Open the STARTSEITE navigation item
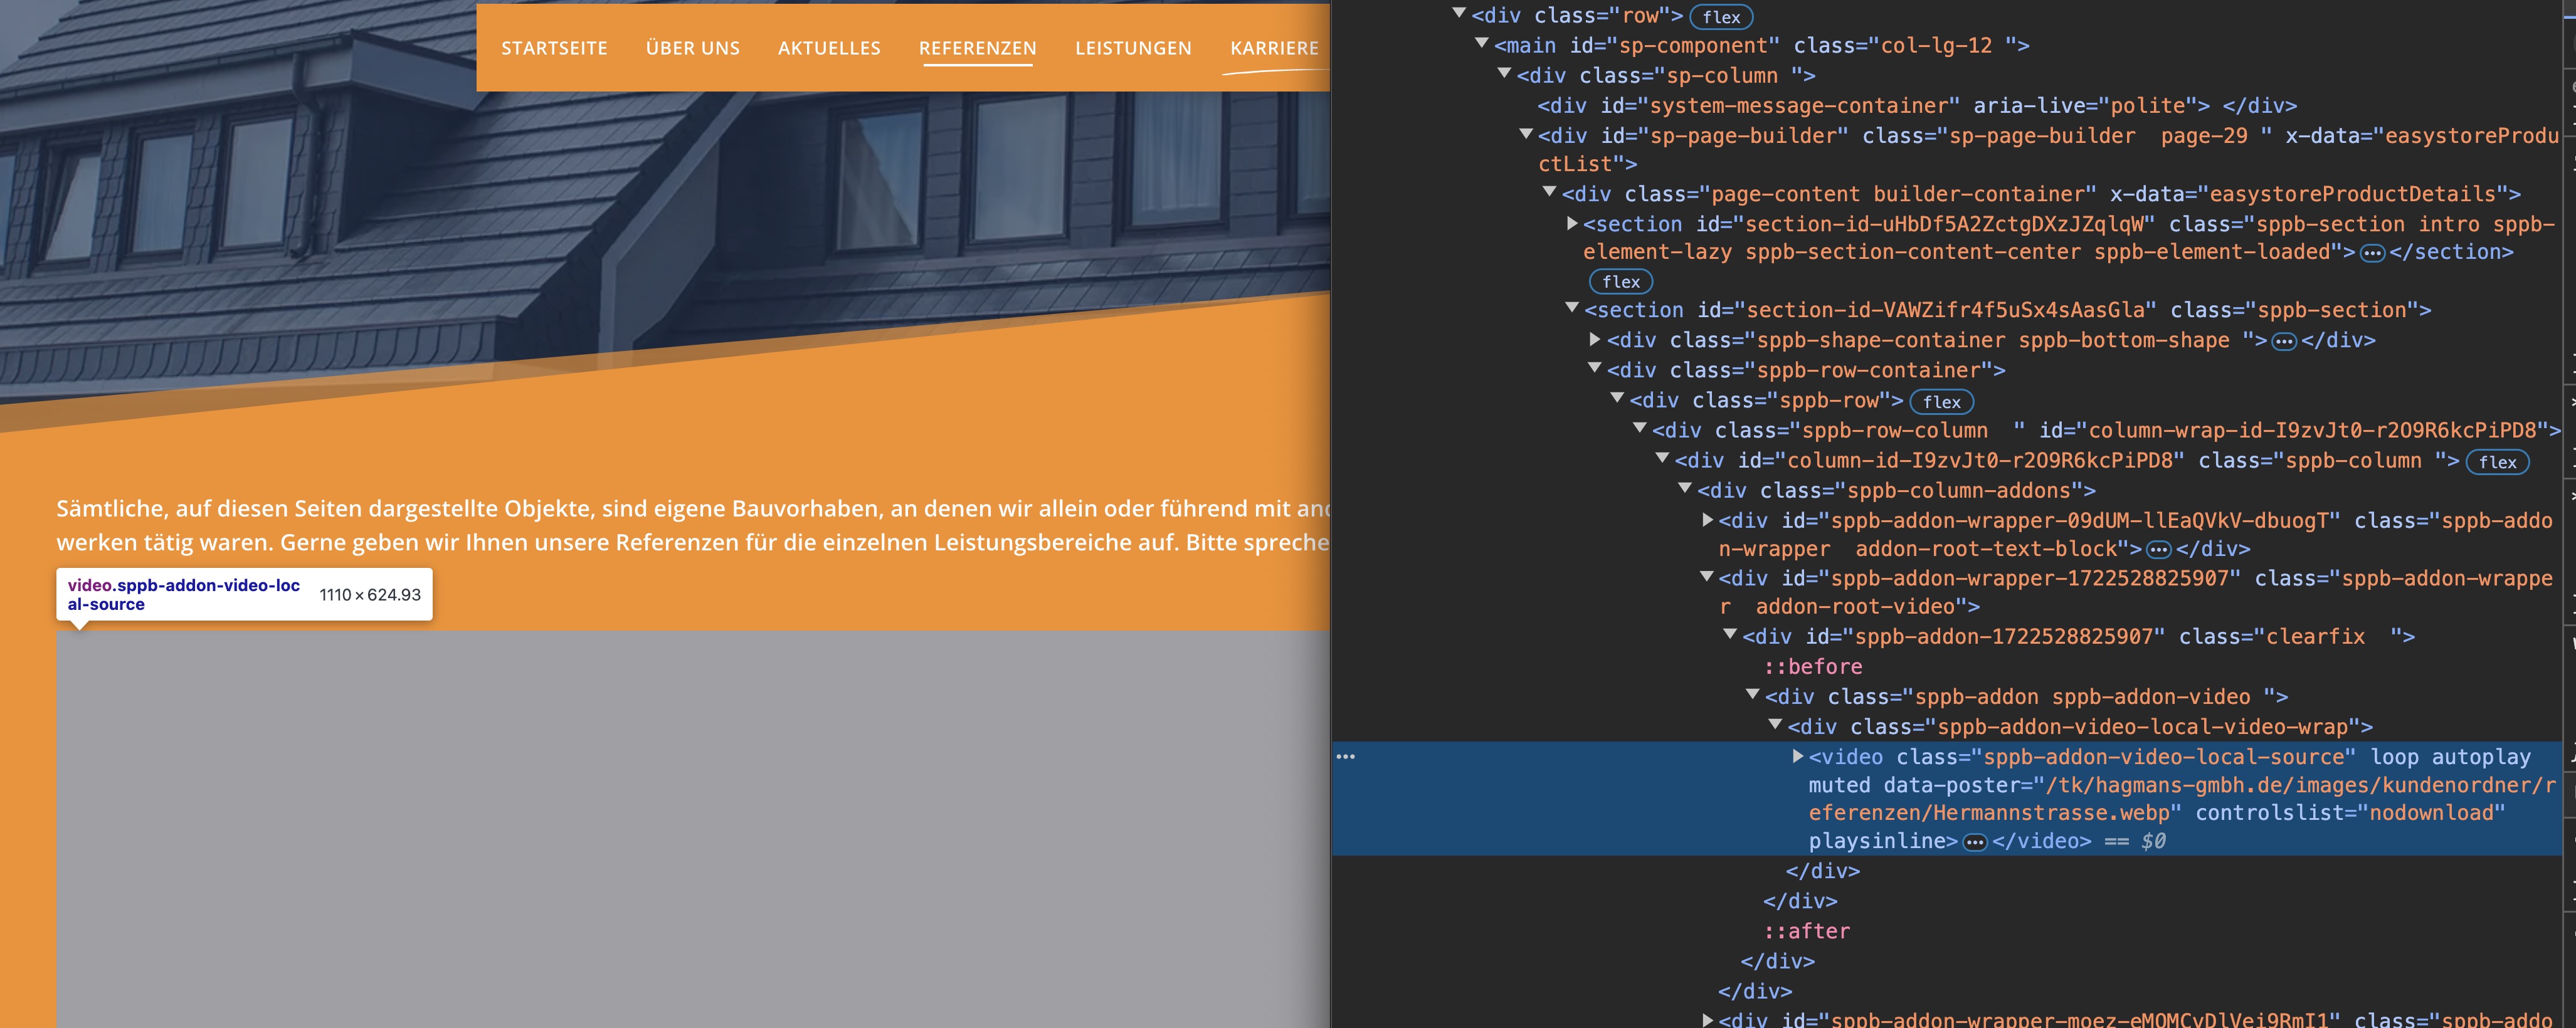The image size is (2576, 1028). (554, 48)
